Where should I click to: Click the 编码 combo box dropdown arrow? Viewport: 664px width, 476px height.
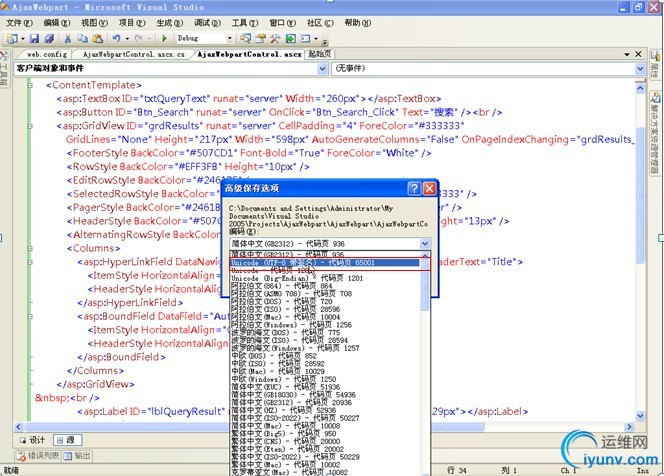click(425, 244)
